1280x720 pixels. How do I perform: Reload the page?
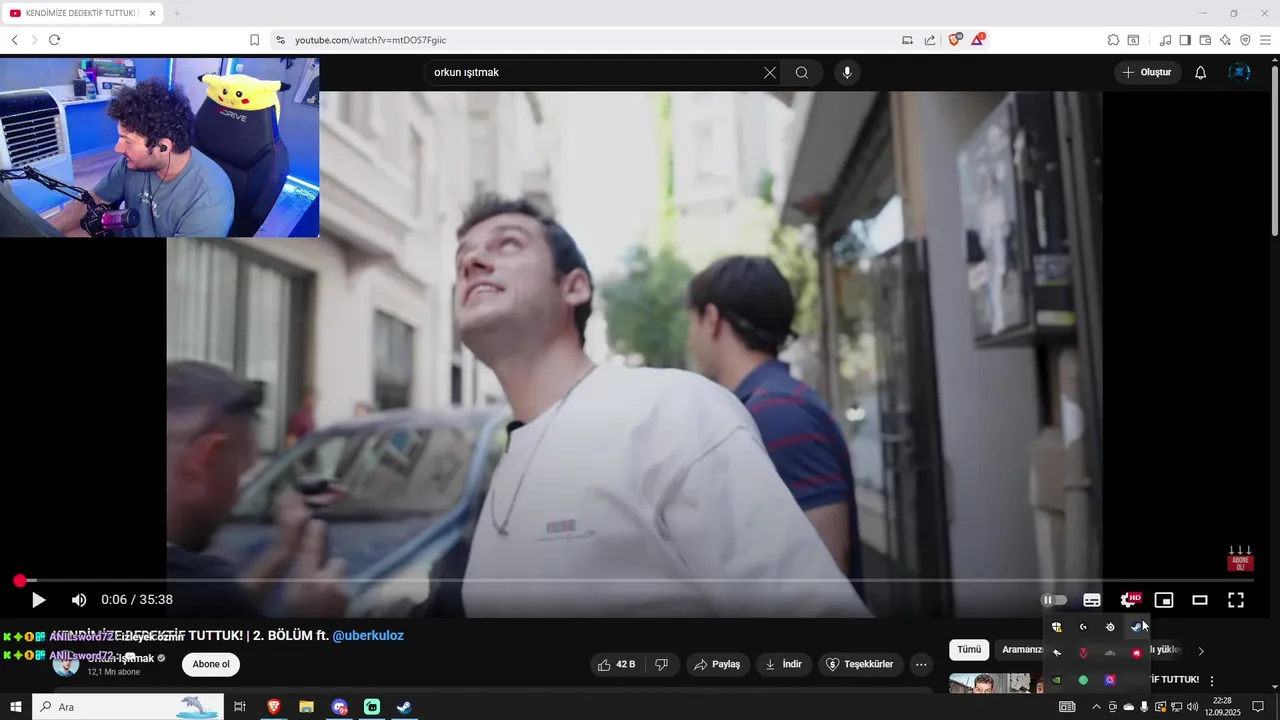(54, 40)
